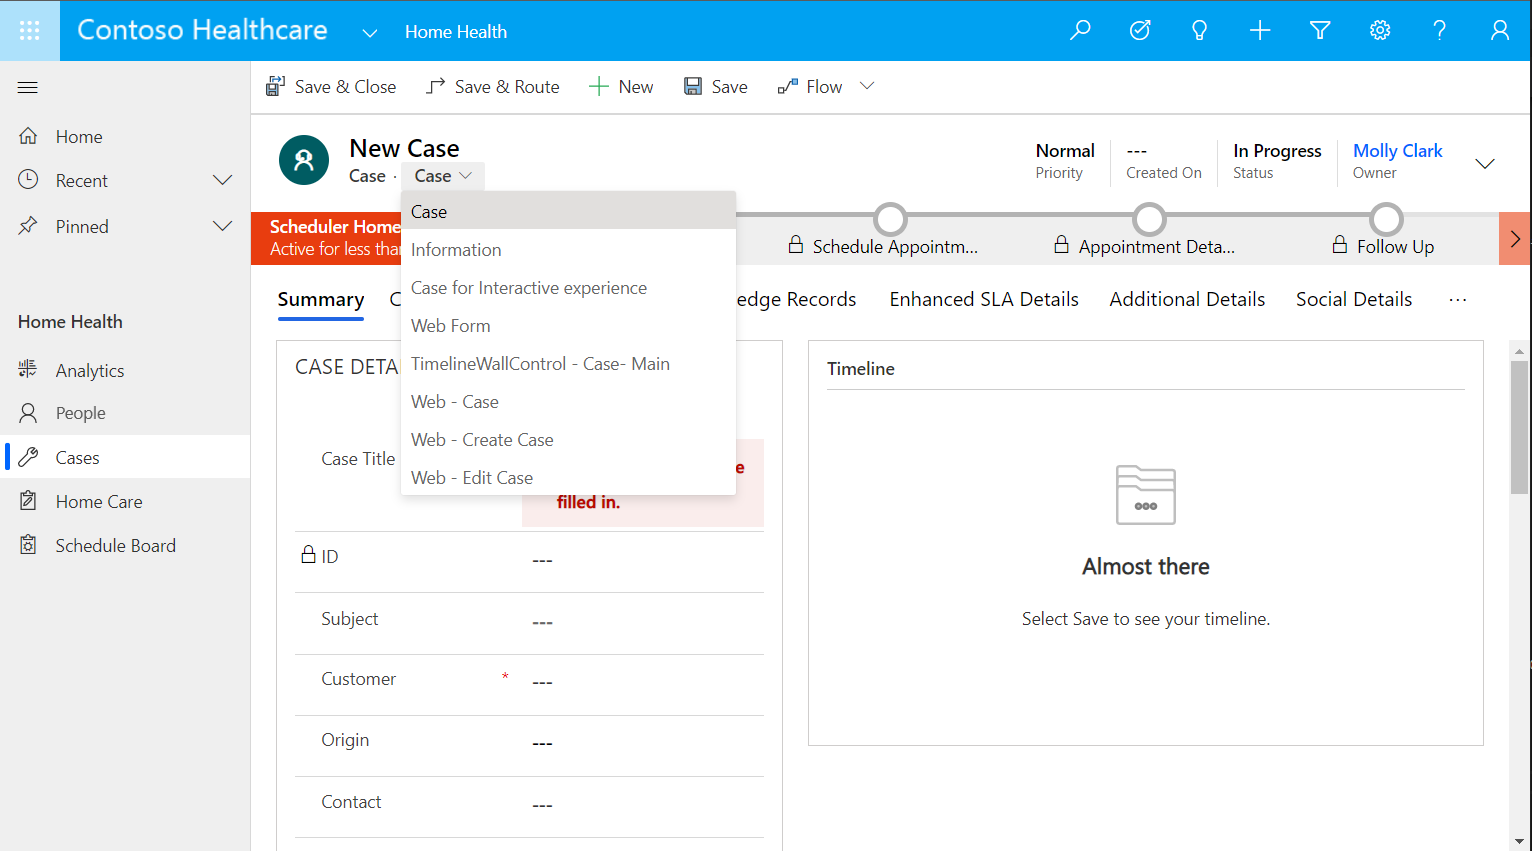Click the Analytics icon in sidebar
Image resolution: width=1532 pixels, height=851 pixels.
[x=28, y=369]
